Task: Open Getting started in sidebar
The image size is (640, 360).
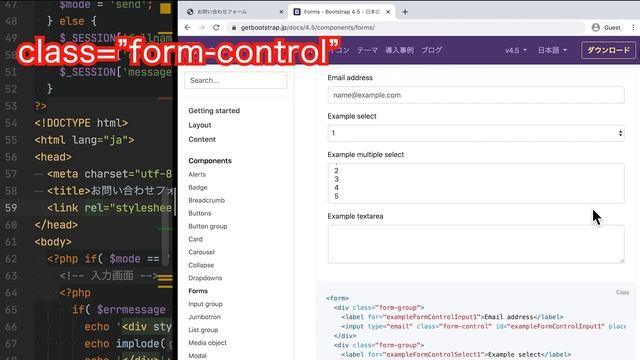Action: pos(214,111)
